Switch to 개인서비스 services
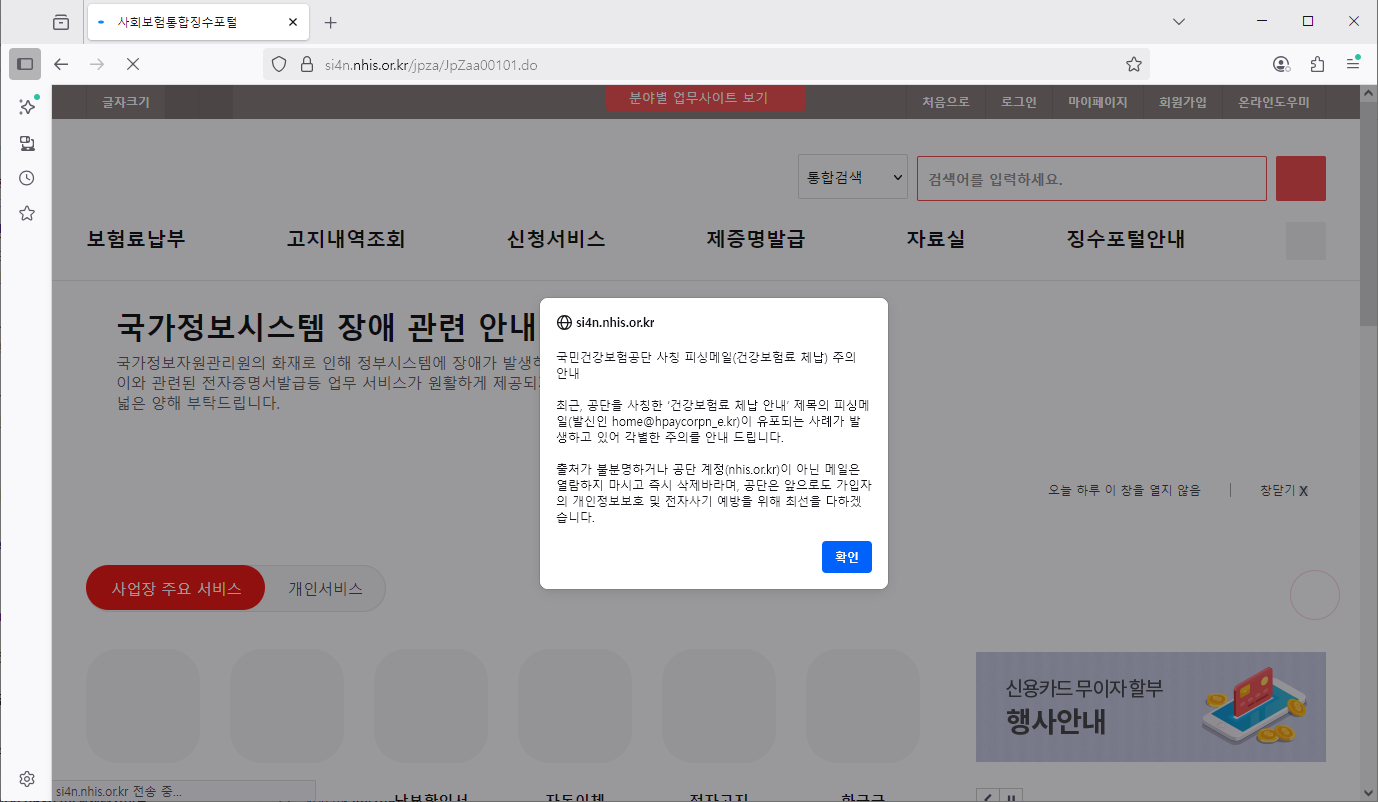 coord(325,588)
